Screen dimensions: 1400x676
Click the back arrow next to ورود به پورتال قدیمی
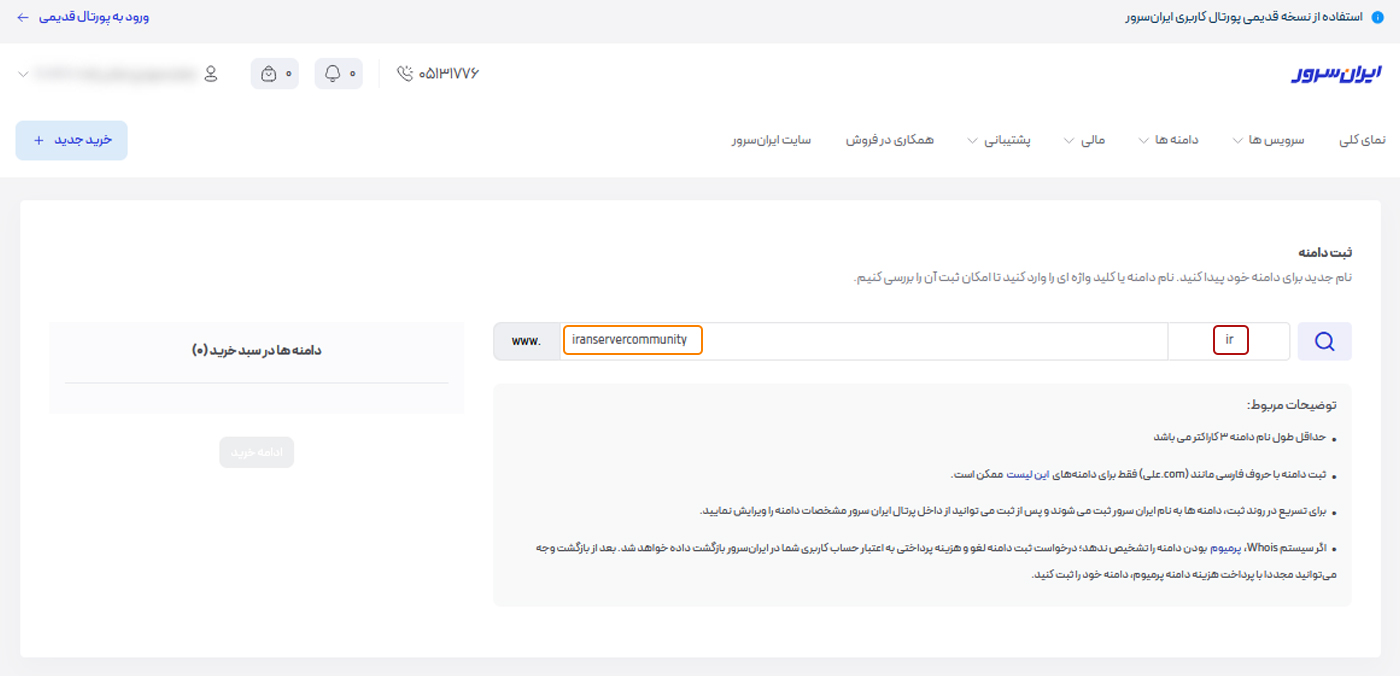(x=23, y=17)
